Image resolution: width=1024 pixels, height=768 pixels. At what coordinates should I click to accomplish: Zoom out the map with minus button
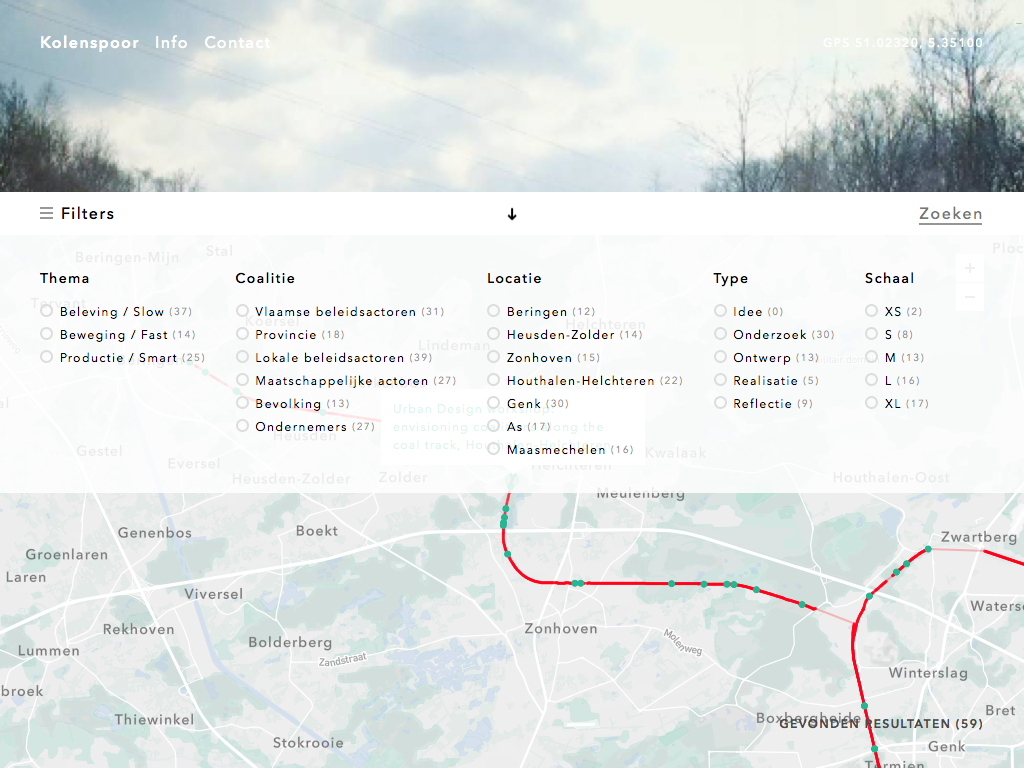[970, 297]
